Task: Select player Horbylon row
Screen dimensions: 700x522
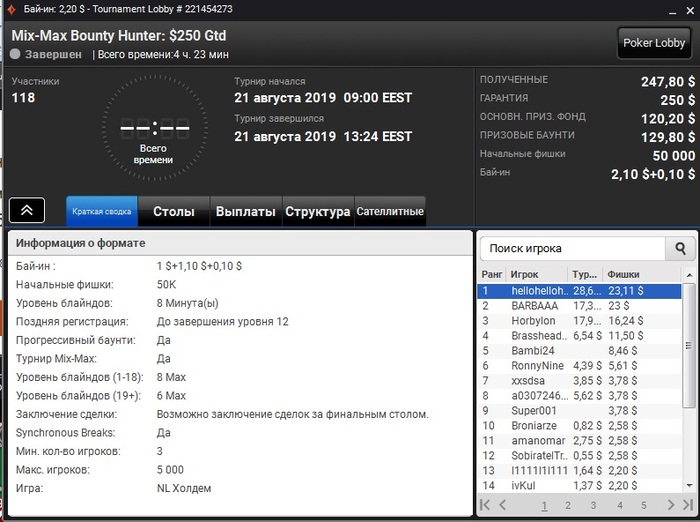Action: [579, 321]
